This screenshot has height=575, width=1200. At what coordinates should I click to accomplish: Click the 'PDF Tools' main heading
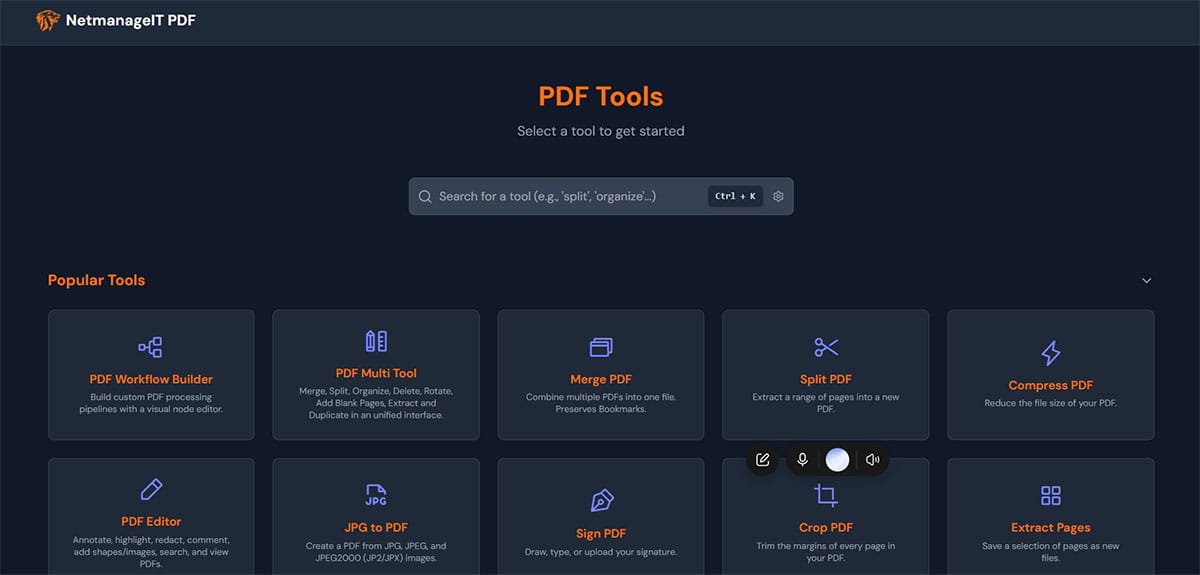[601, 96]
